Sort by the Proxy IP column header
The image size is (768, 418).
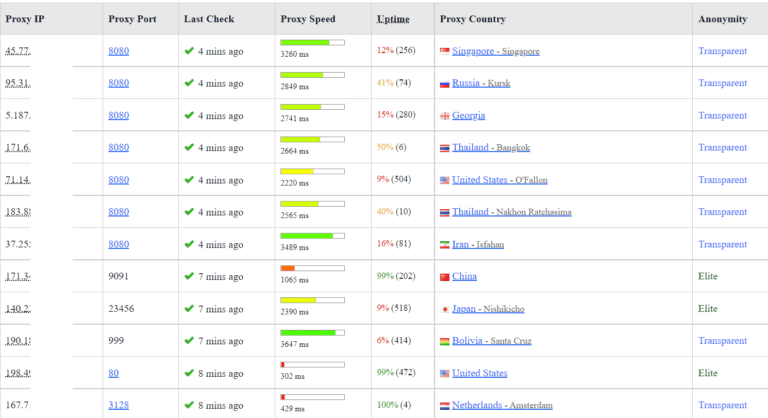(25, 19)
